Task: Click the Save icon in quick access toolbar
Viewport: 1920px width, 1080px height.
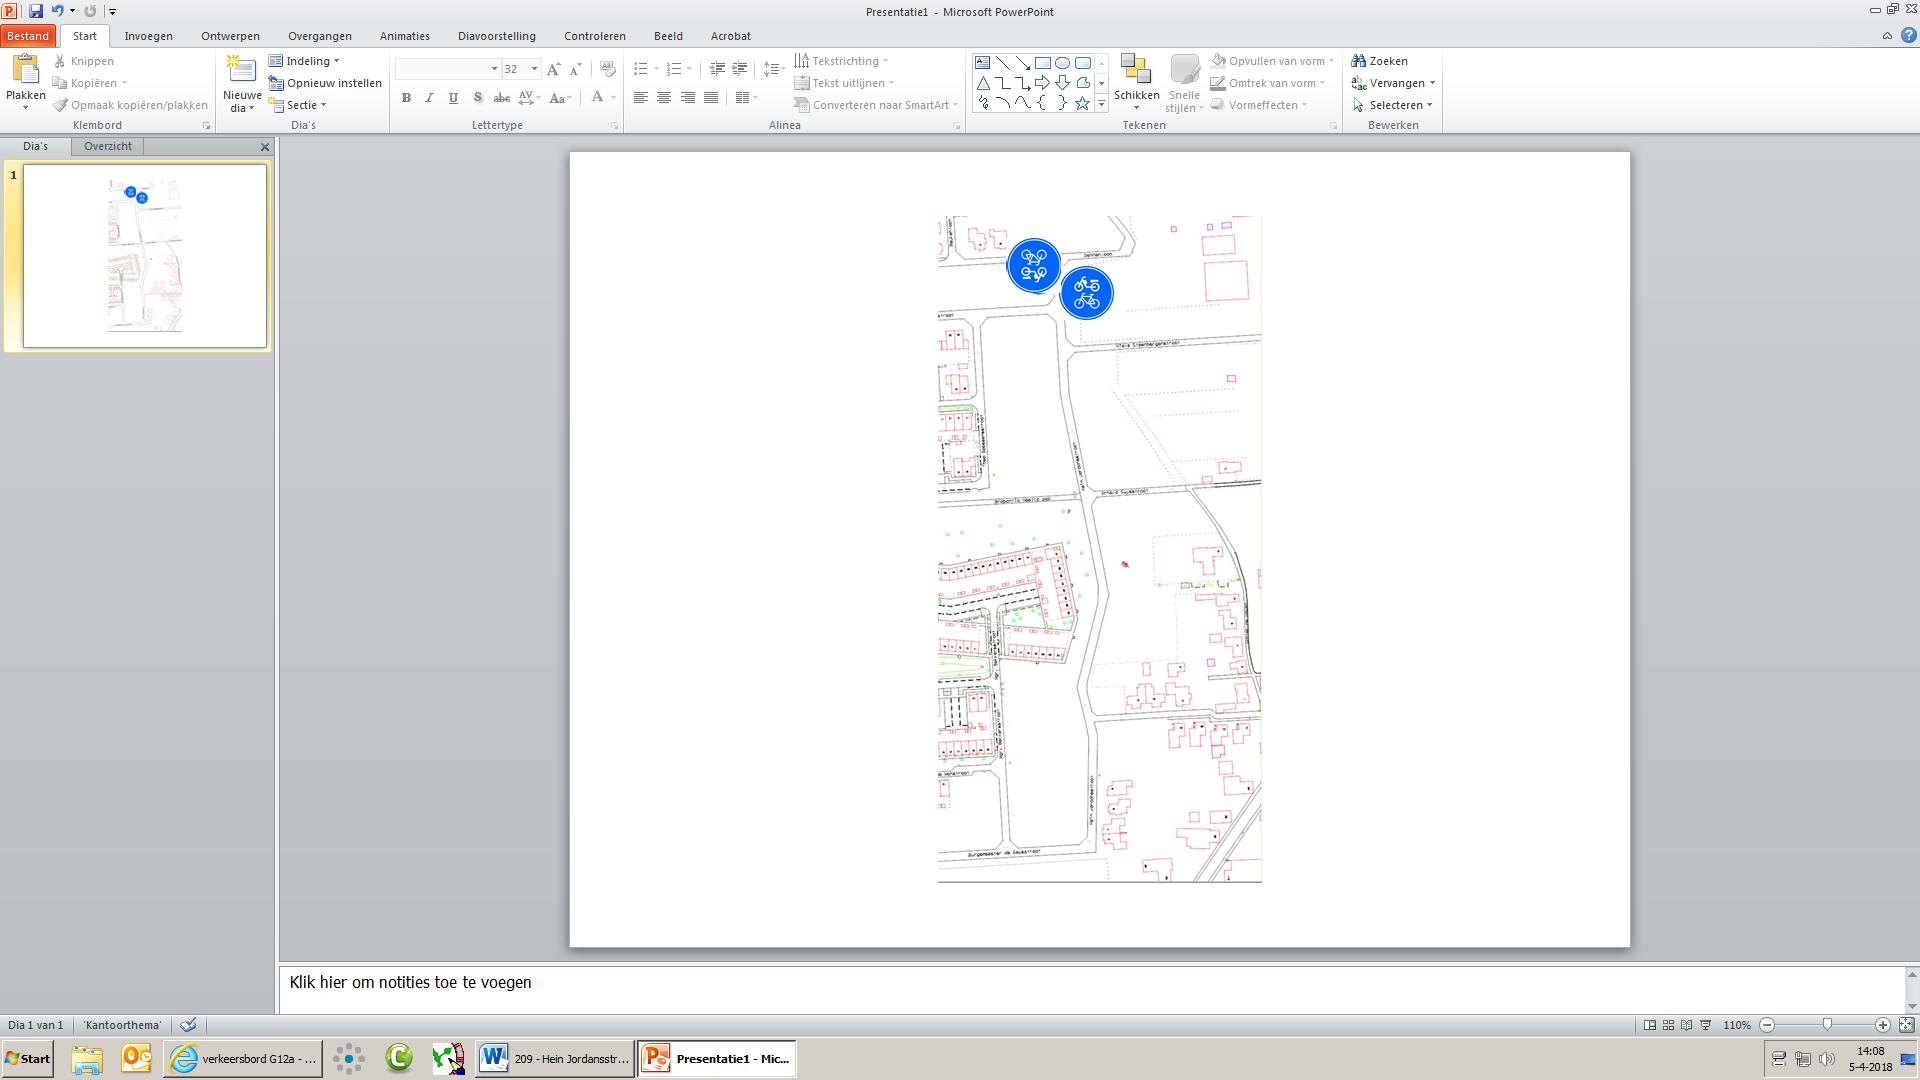Action: 36,11
